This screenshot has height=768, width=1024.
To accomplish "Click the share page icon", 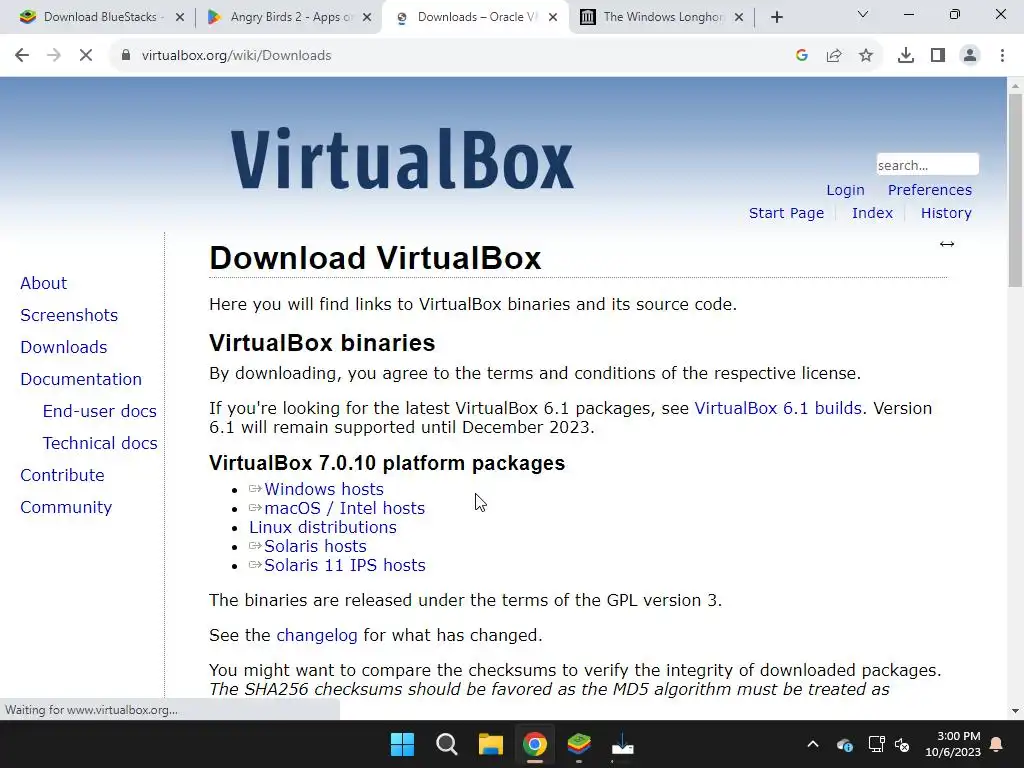I will 834,56.
